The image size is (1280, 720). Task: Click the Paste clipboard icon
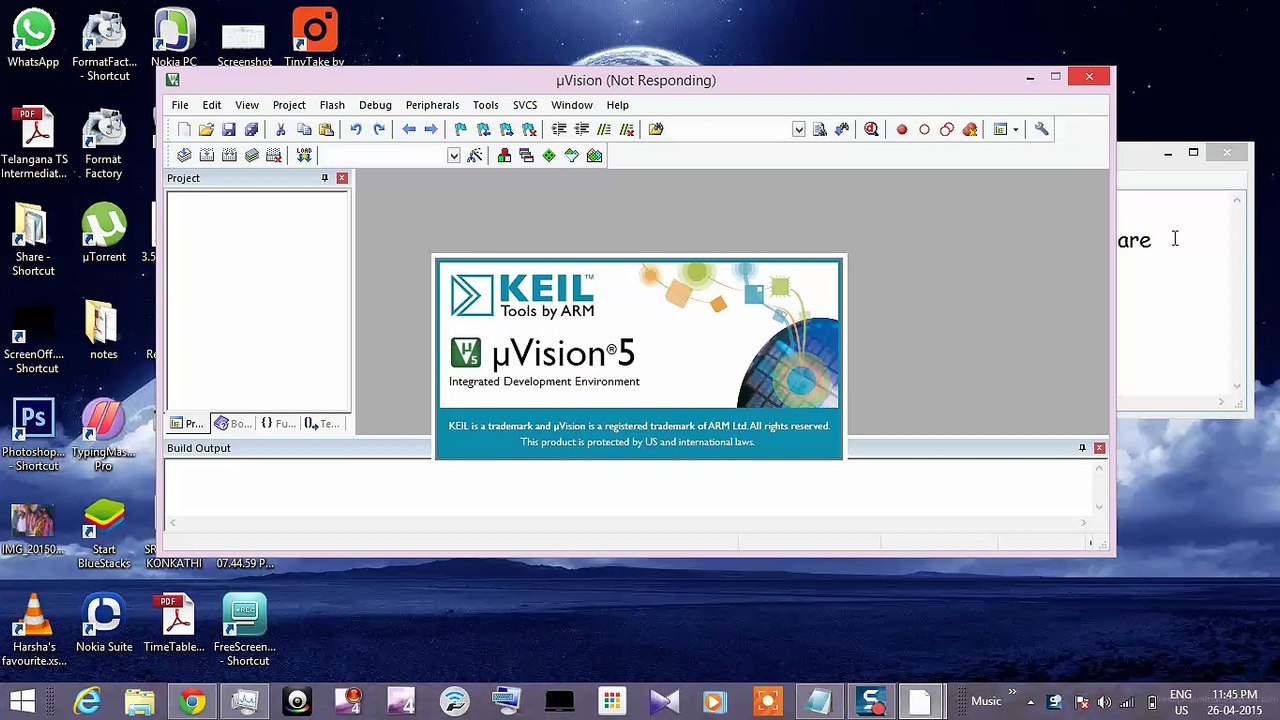coord(326,129)
